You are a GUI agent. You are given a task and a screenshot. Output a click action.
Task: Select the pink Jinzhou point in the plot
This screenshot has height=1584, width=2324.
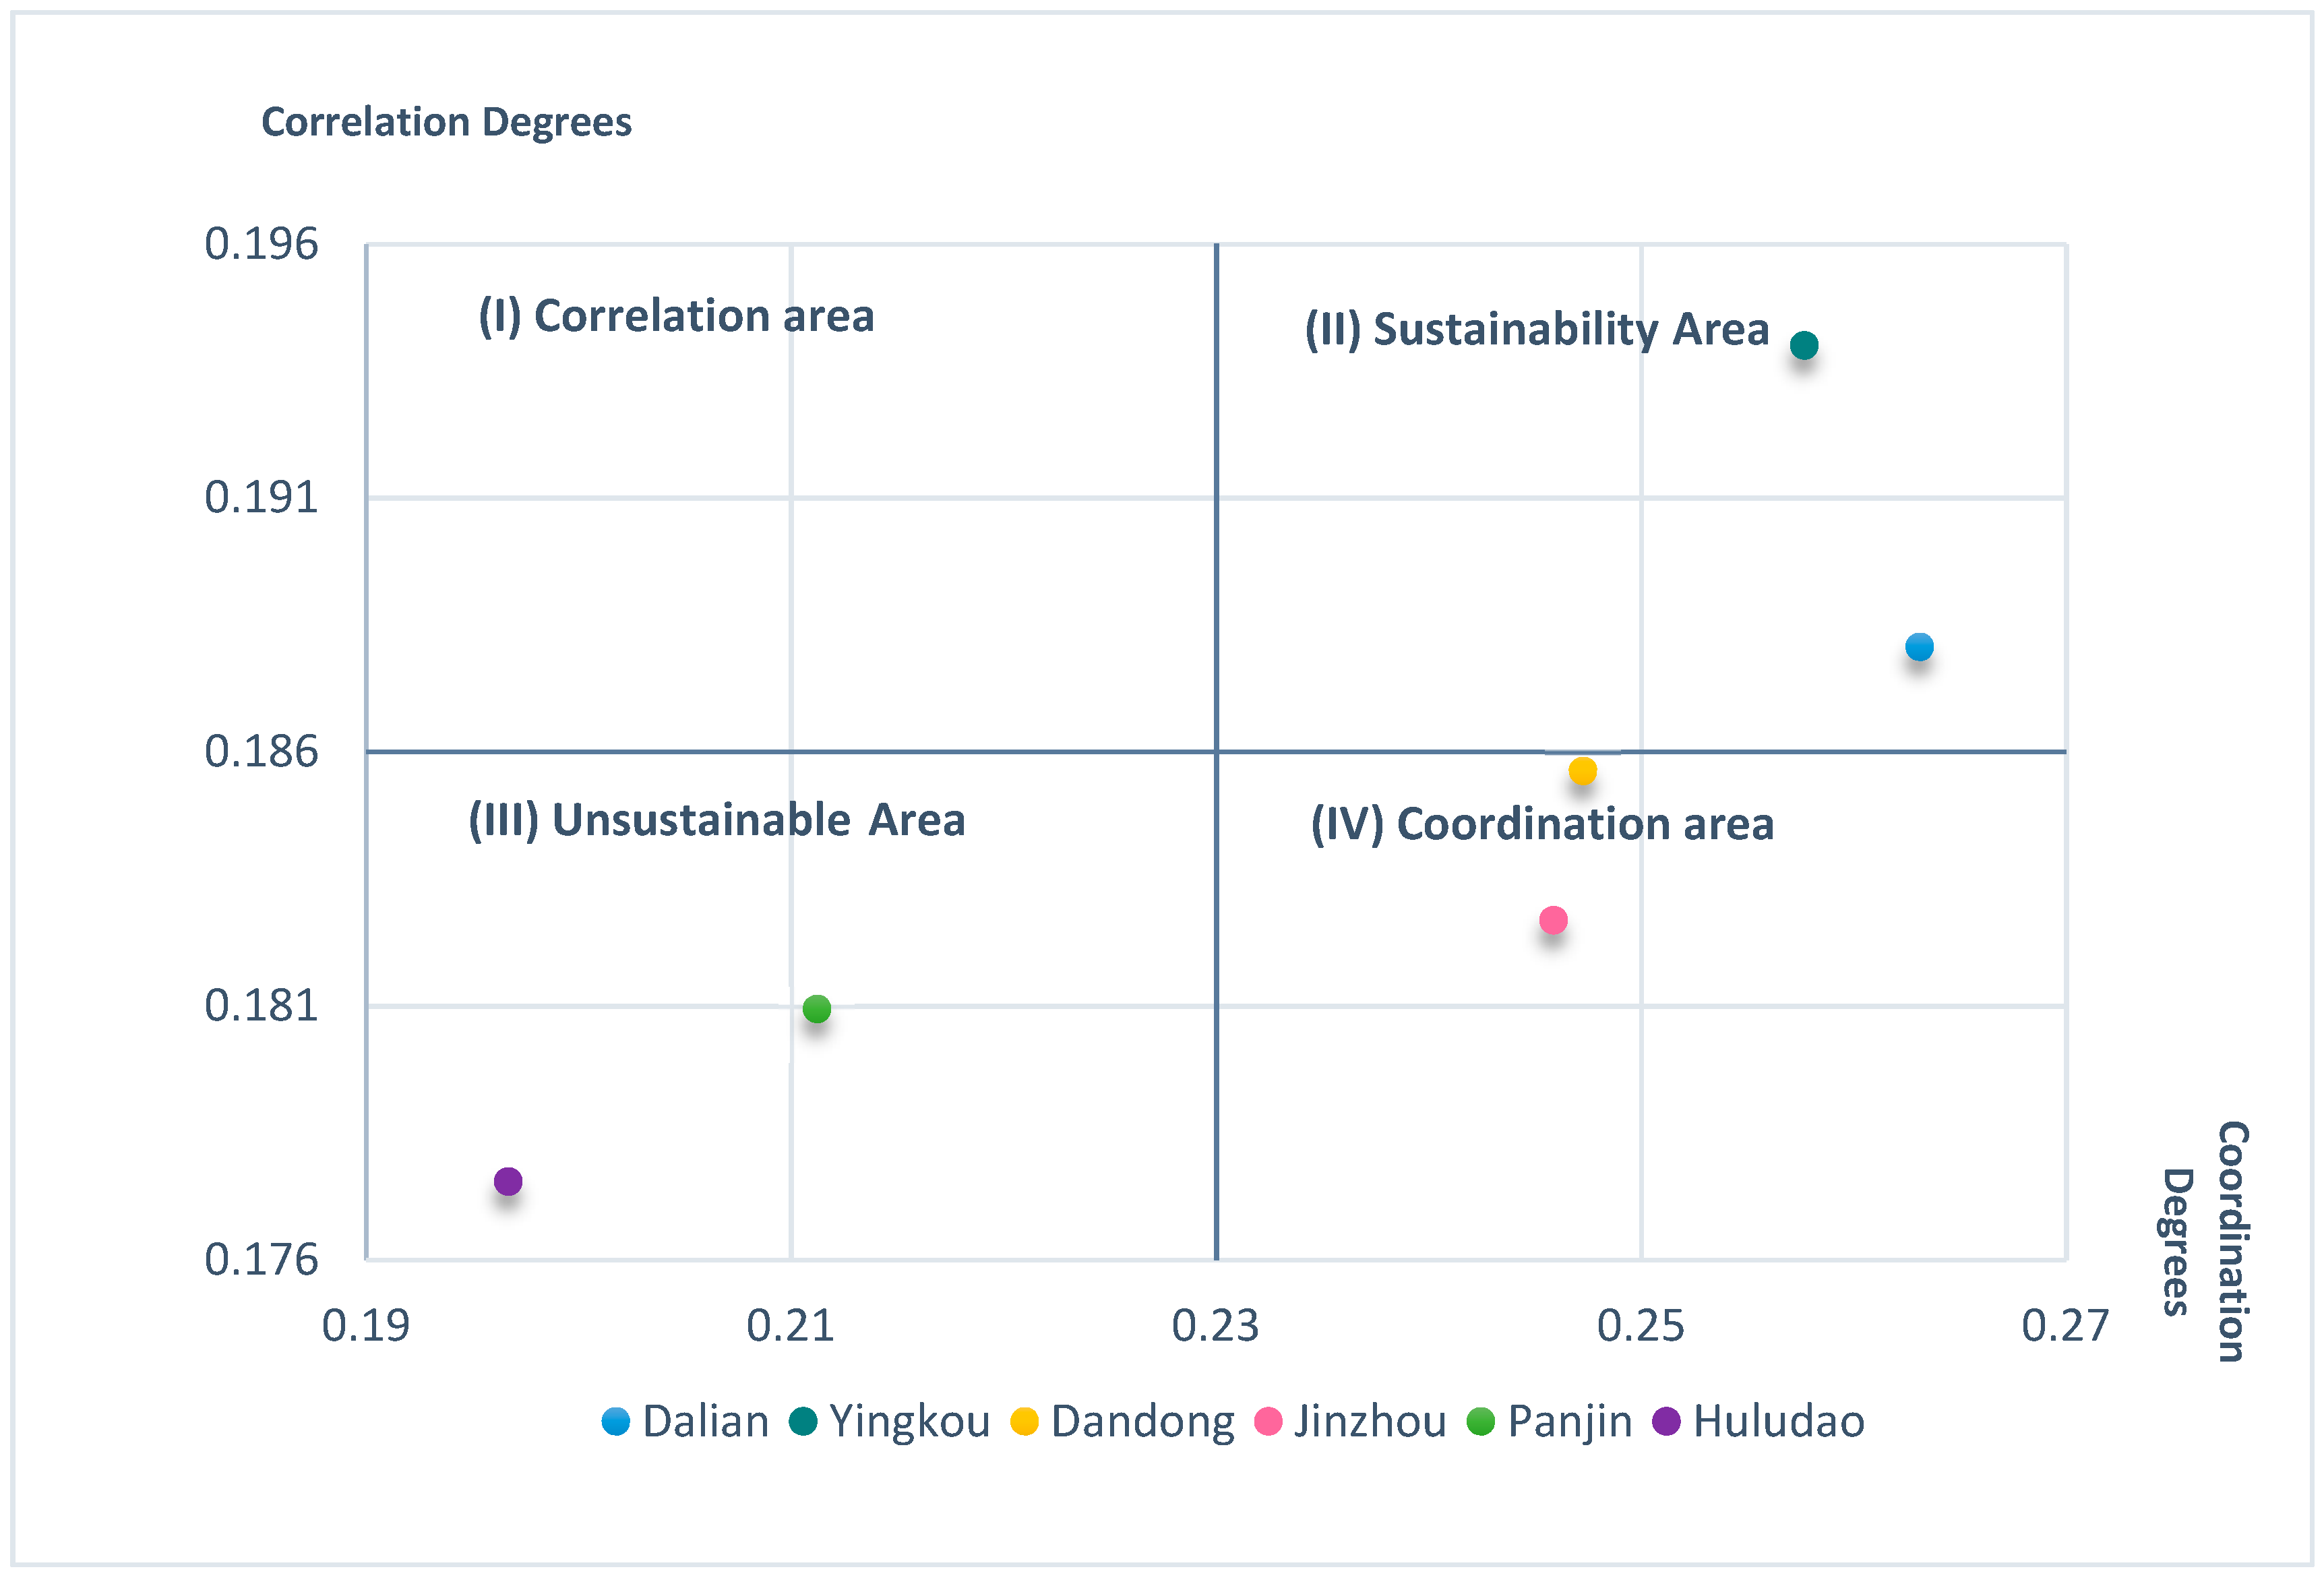pos(1552,920)
